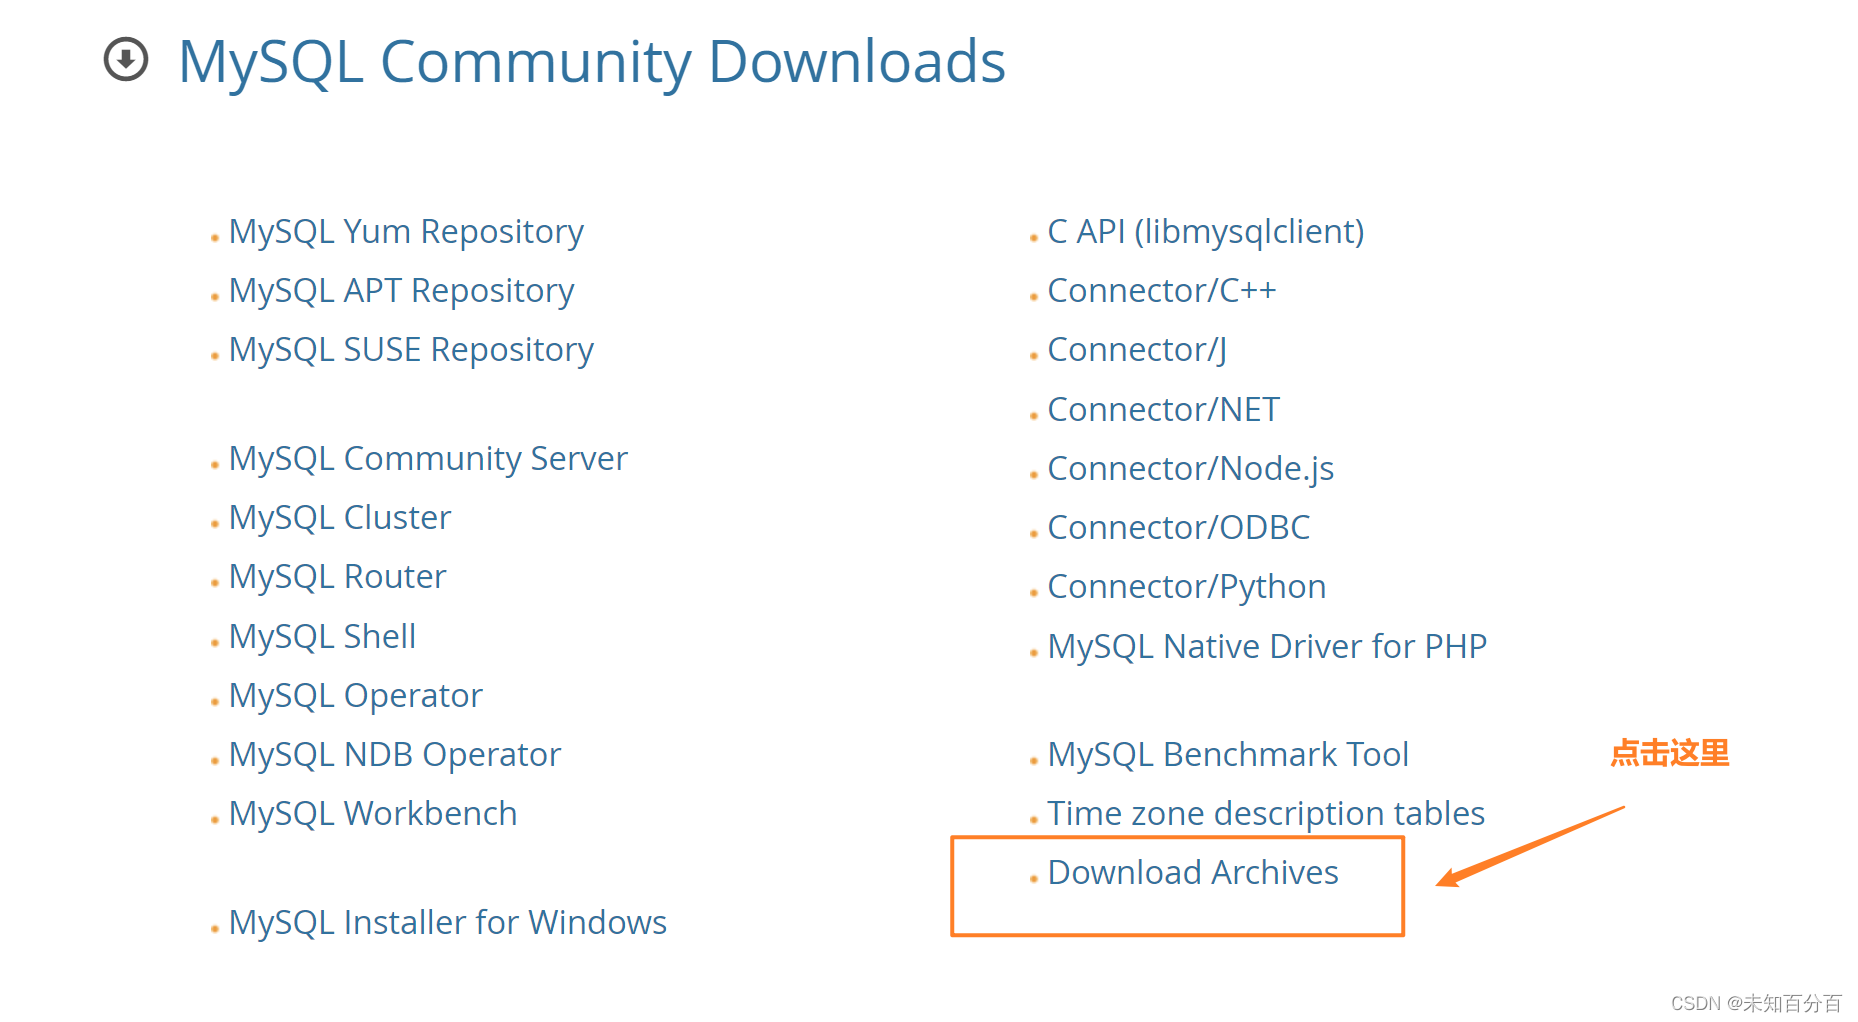Screen dimensions: 1858x1022
Task: Open MySQL Community Server downloads
Action: pos(428,458)
